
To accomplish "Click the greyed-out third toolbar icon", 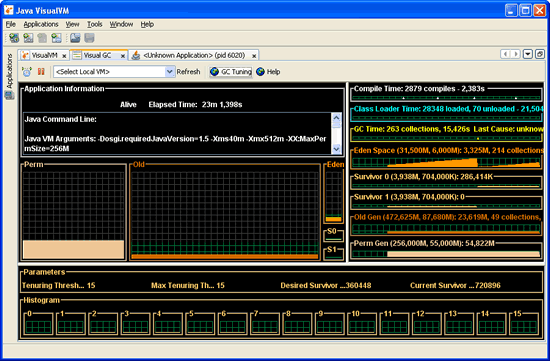I will [x=42, y=38].
